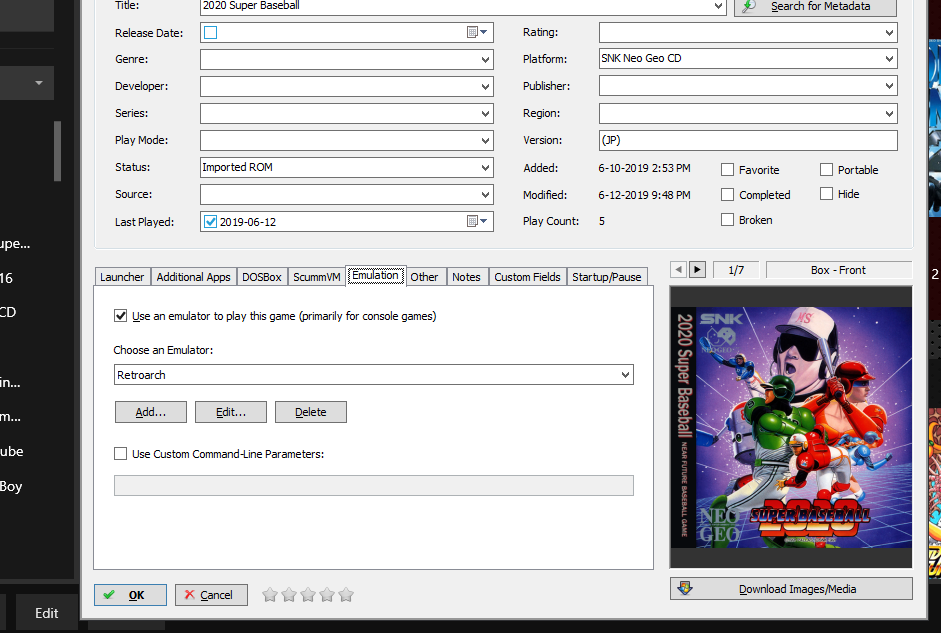The image size is (941, 633).
Task: Expand the Genre dropdown
Action: coord(485,59)
